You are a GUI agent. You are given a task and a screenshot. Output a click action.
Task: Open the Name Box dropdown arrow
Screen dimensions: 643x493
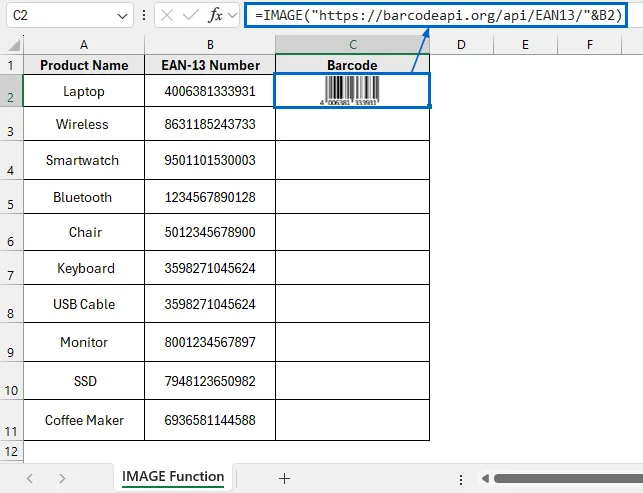tap(122, 16)
